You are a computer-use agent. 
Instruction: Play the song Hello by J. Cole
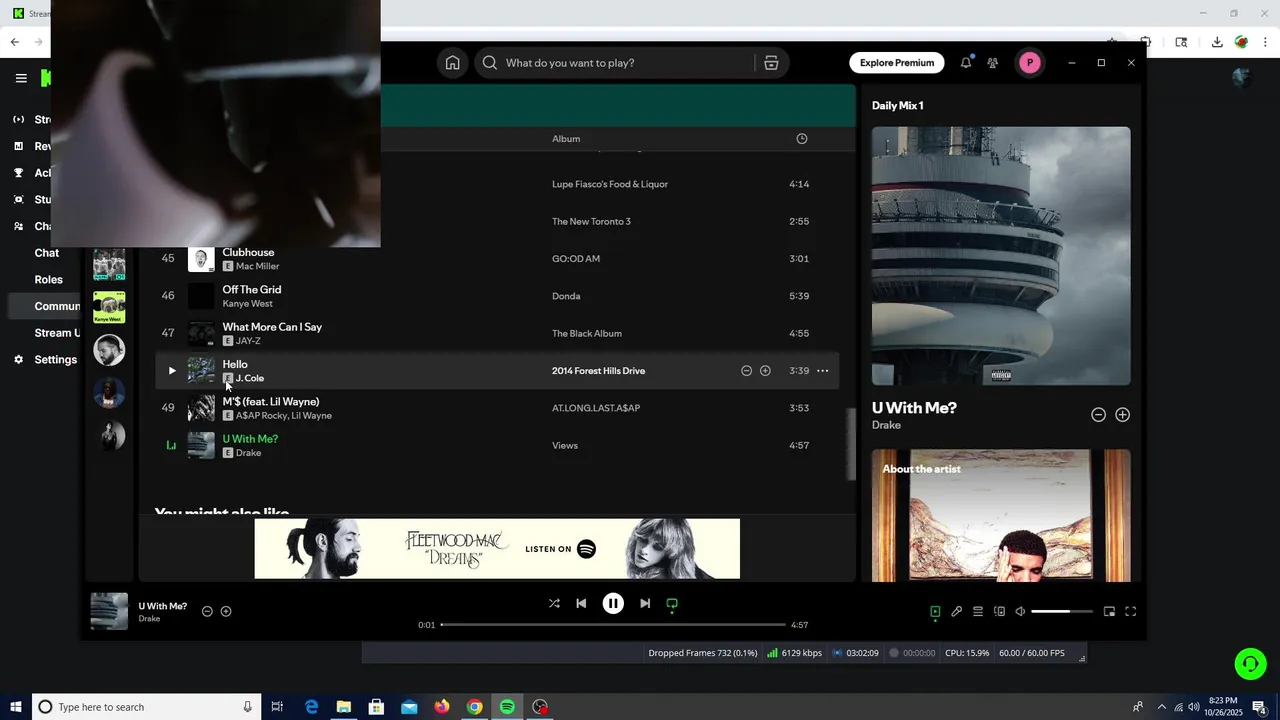(171, 371)
